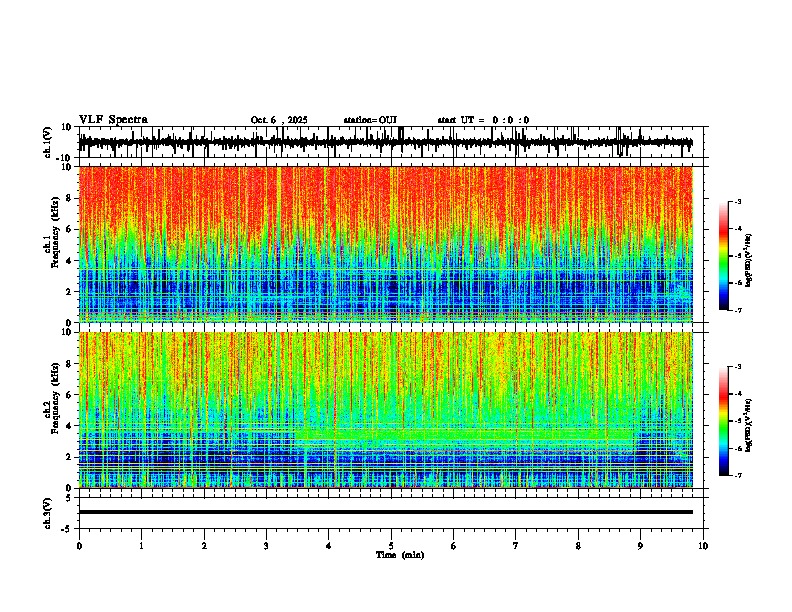This screenshot has height=612, width=792.
Task: Click the "ch.3(V)" axis label
Action: point(48,513)
